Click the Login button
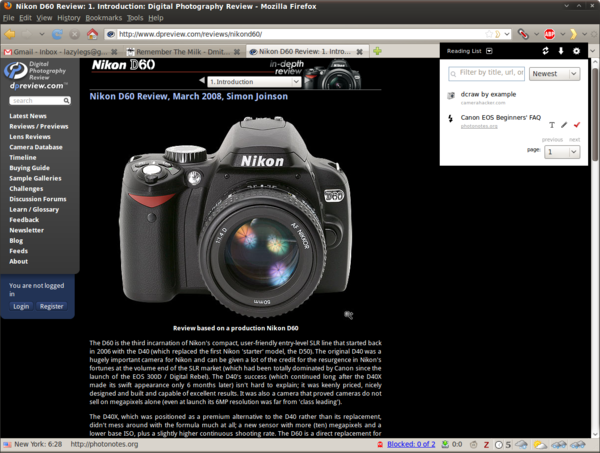The image size is (600, 453). 21,306
